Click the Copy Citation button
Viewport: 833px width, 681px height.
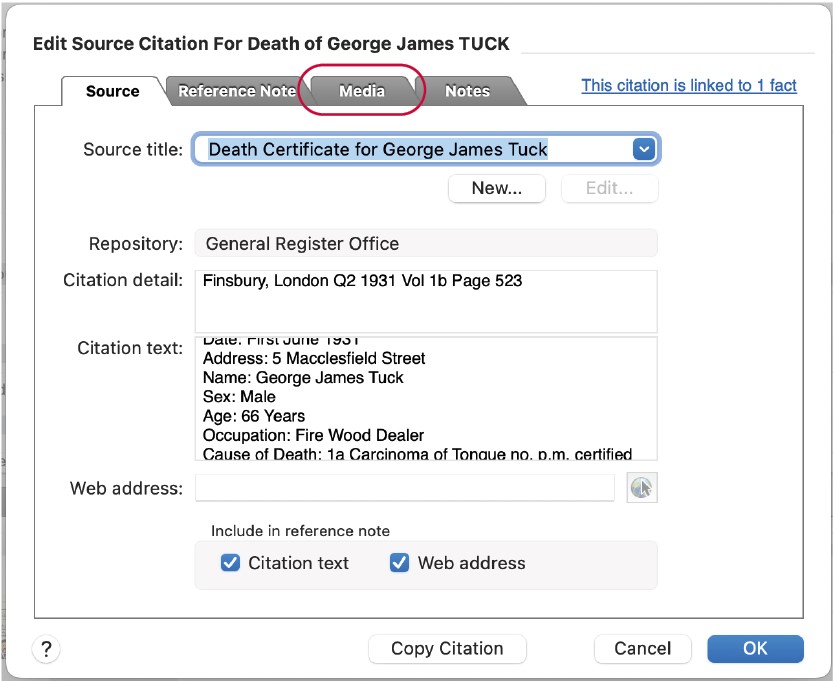point(447,649)
